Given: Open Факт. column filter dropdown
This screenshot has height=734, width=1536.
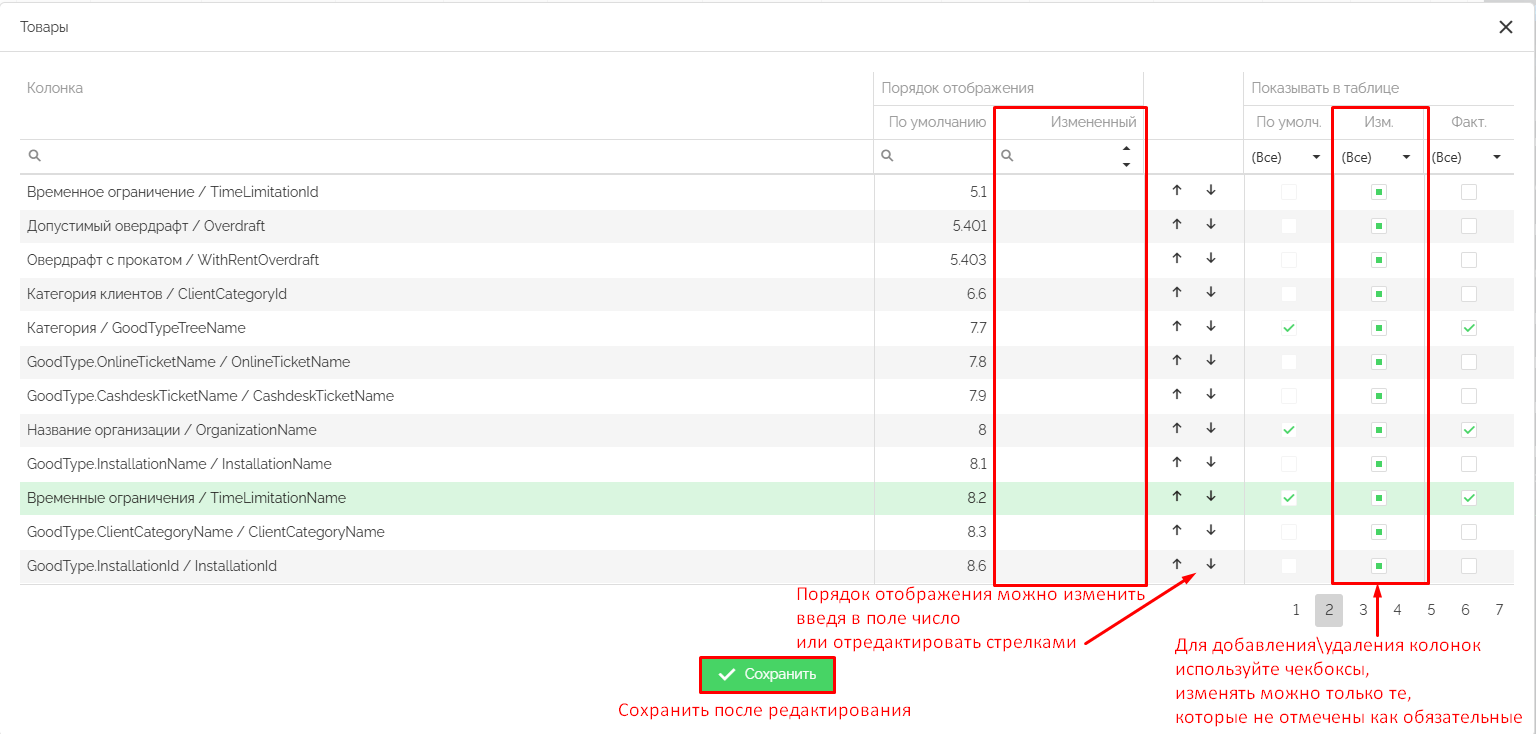Looking at the screenshot, I should point(1467,157).
